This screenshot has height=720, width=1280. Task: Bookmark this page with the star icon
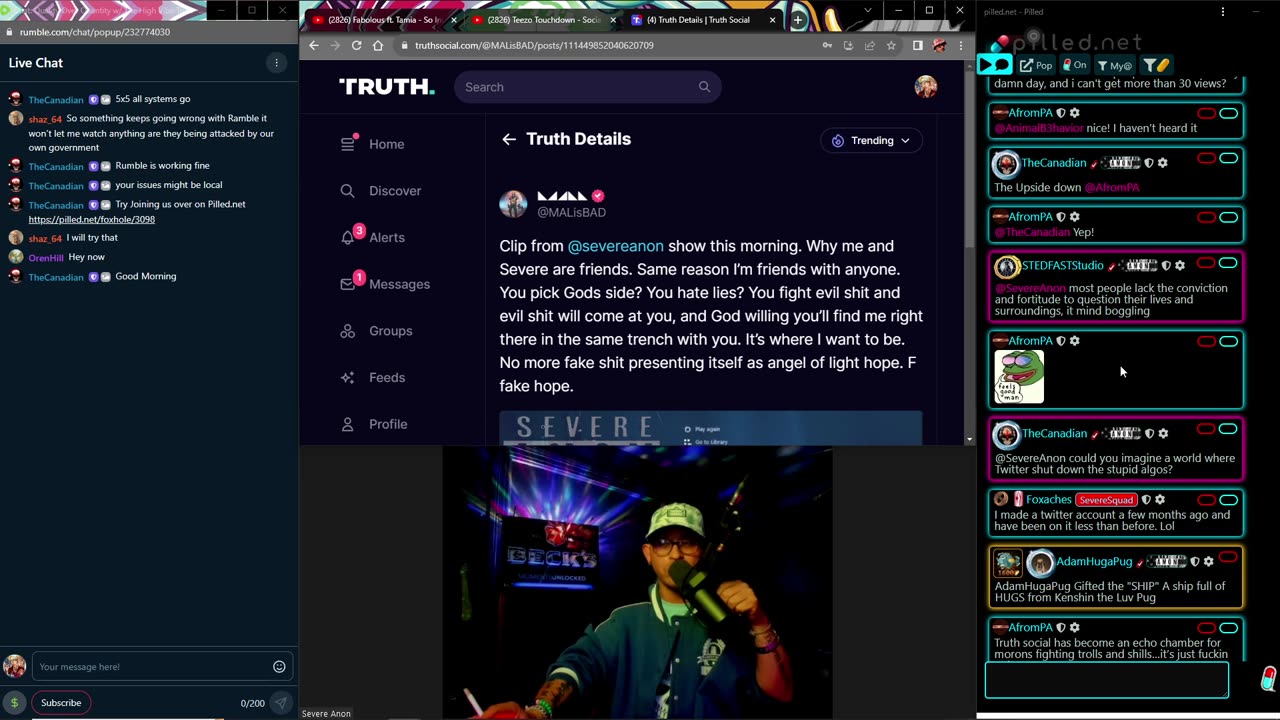coord(891,45)
